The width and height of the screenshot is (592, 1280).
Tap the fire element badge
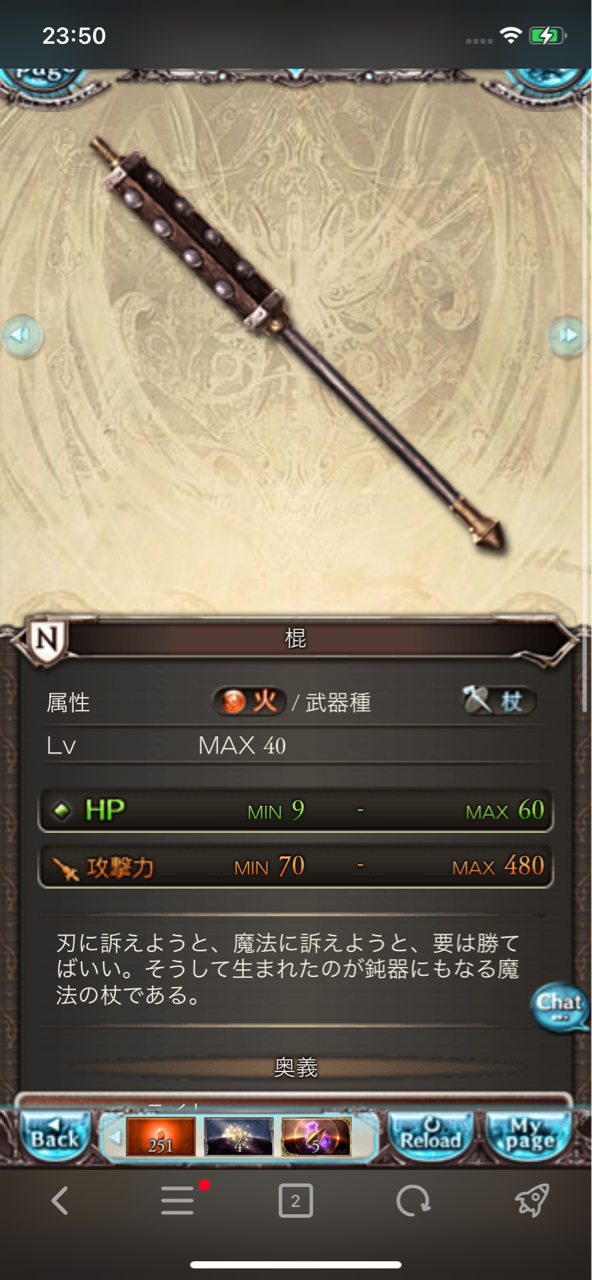pos(250,702)
